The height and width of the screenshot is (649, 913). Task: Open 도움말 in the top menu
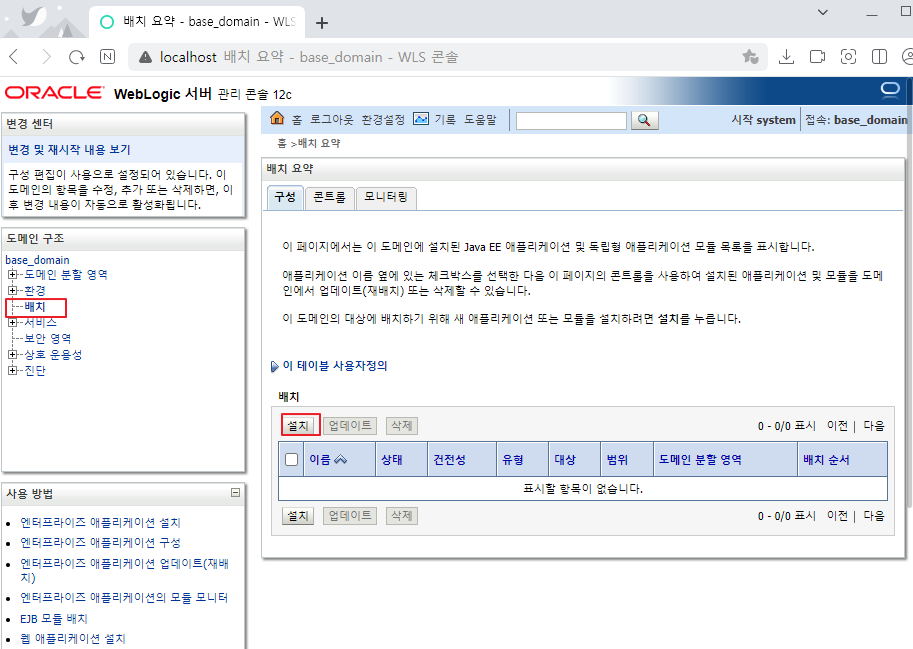(480, 120)
